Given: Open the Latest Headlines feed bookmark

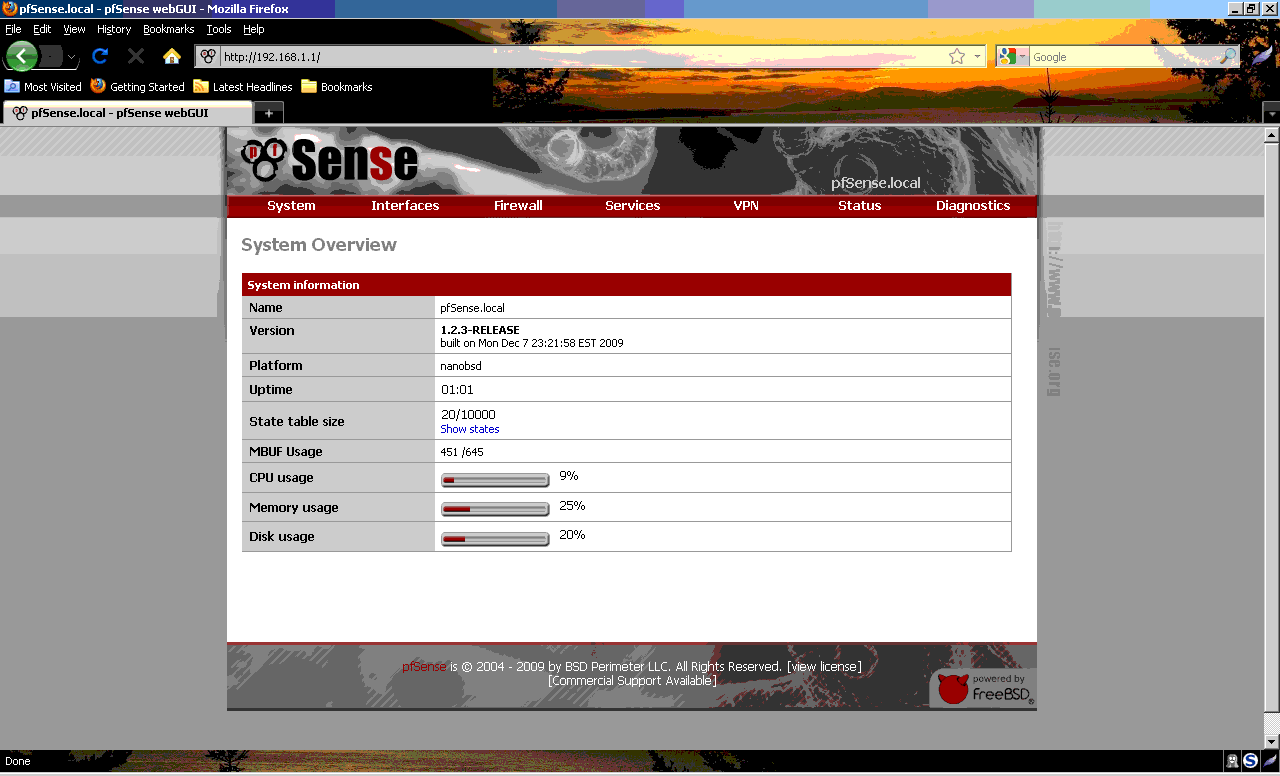Looking at the screenshot, I should (243, 87).
